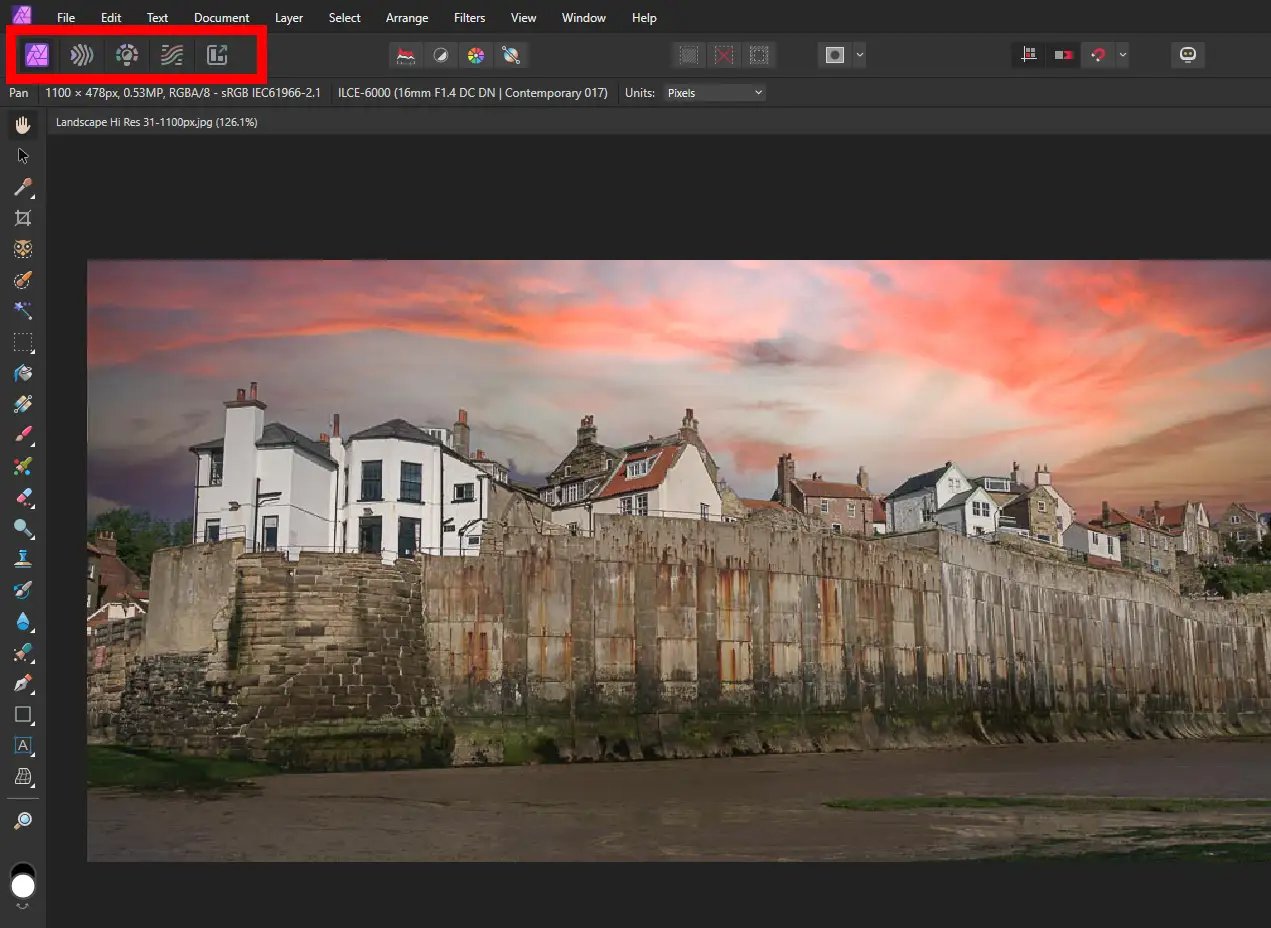Select the Rectangular Marquee tool
Viewport: 1271px width, 928px height.
coord(23,342)
